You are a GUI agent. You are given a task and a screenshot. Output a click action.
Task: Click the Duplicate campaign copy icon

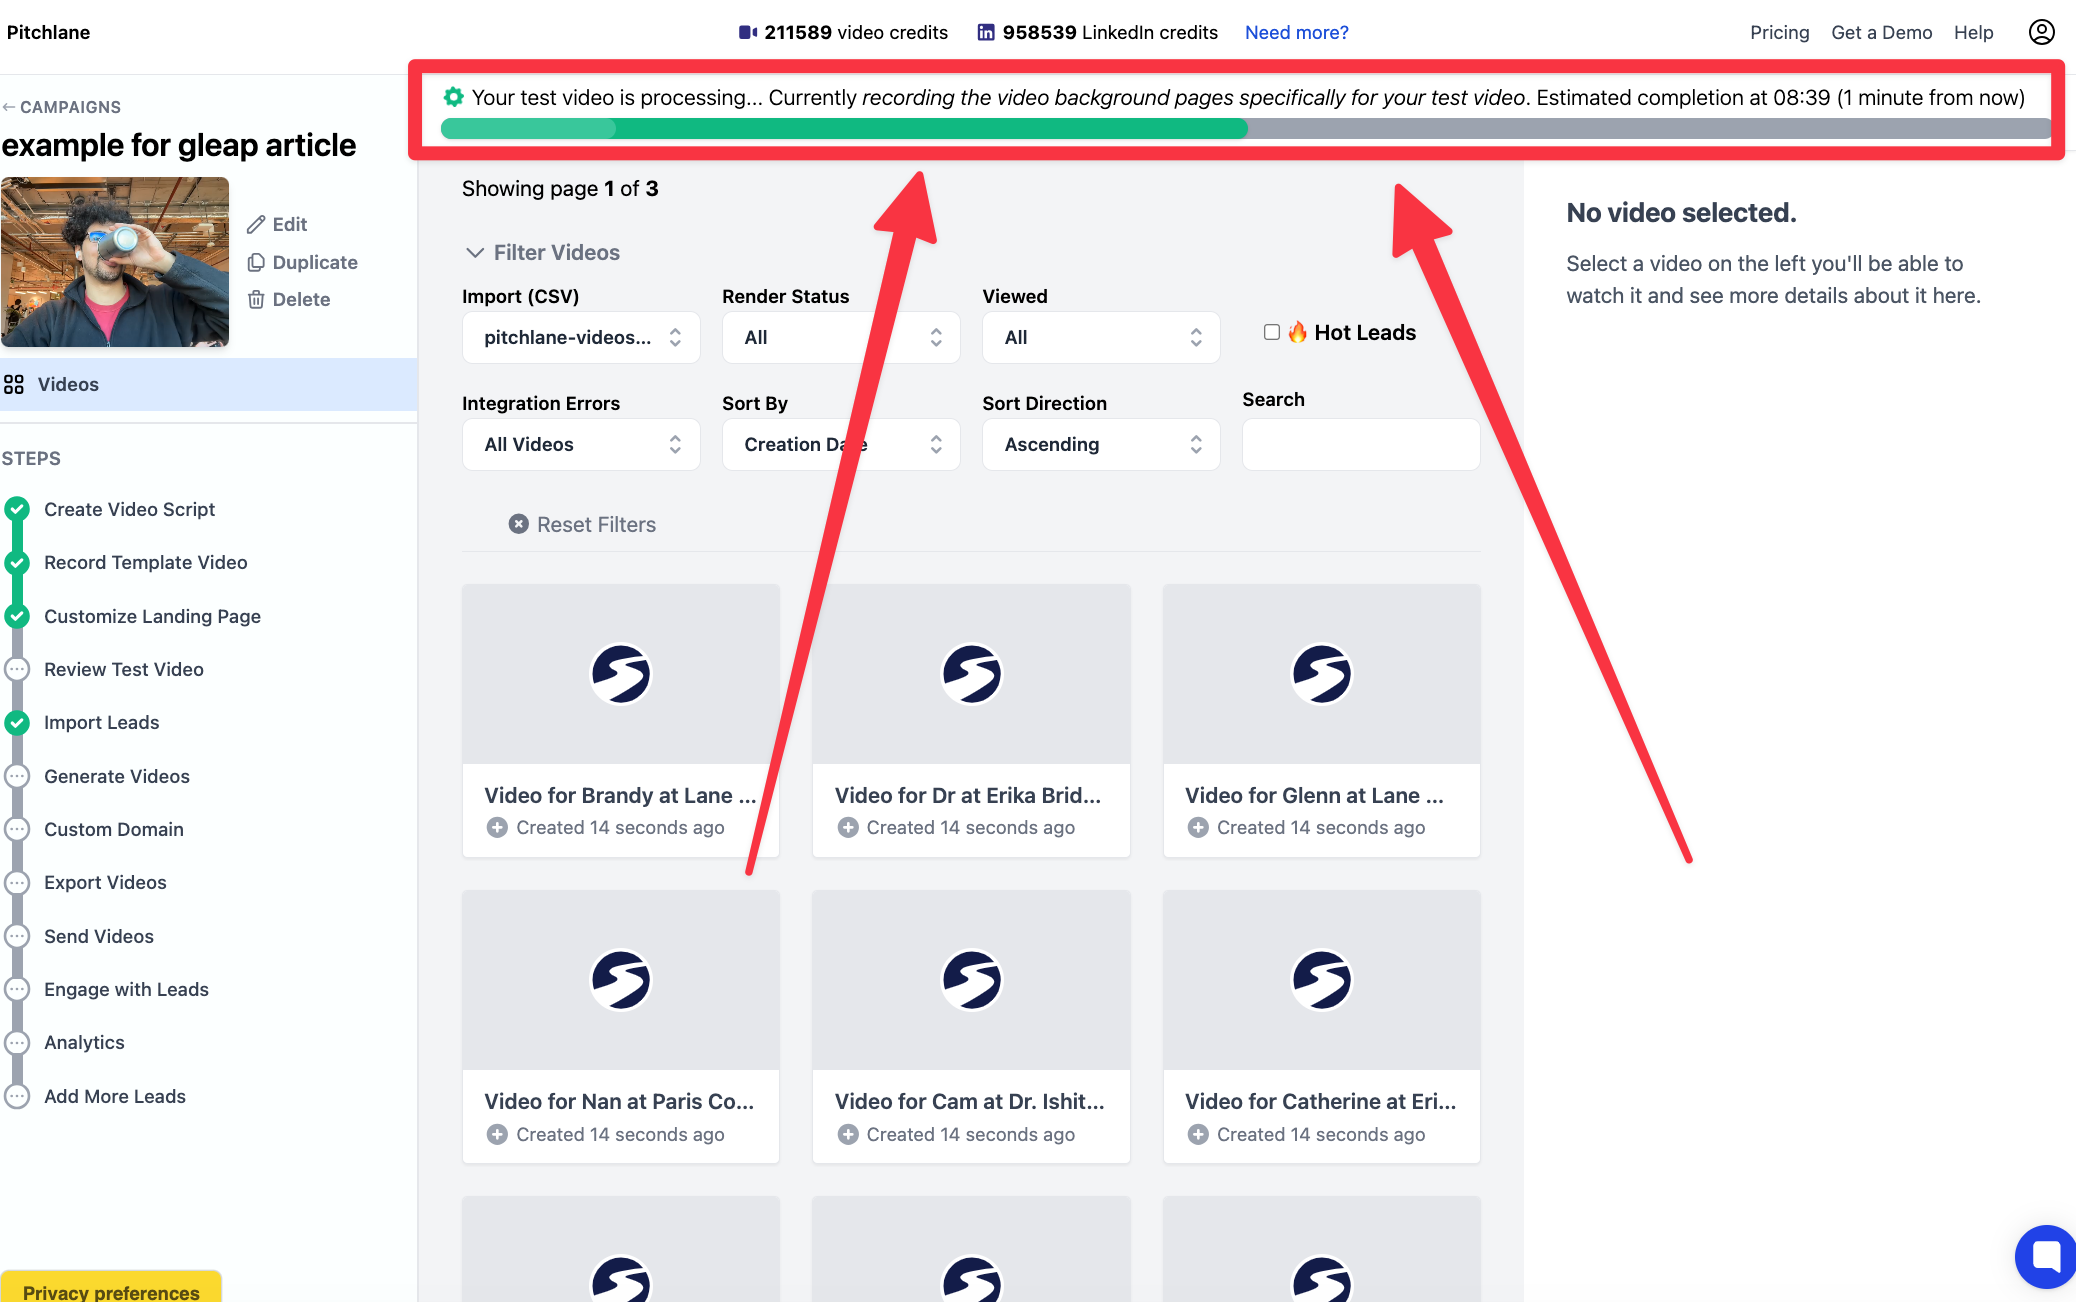(x=256, y=262)
